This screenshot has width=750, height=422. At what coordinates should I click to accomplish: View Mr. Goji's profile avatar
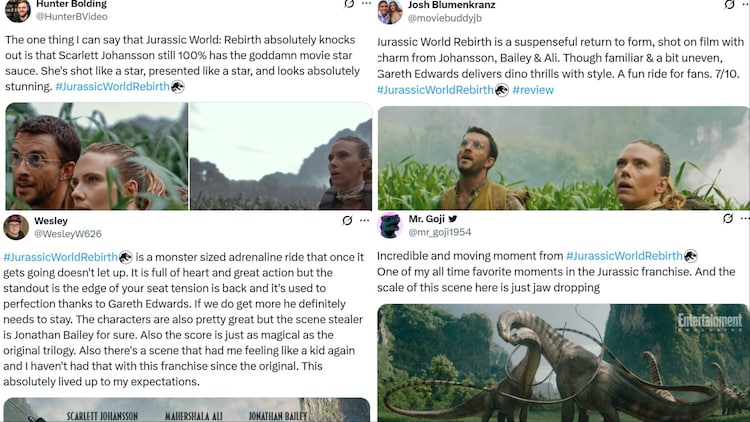point(390,226)
